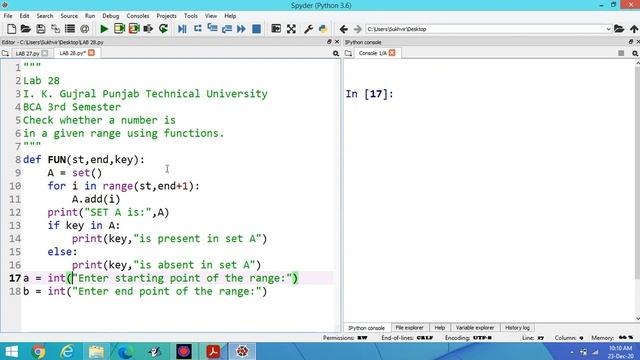Viewport: 640px width, 360px height.
Task: Close the LAB 27.py tab
Action: pyautogui.click(x=45, y=53)
